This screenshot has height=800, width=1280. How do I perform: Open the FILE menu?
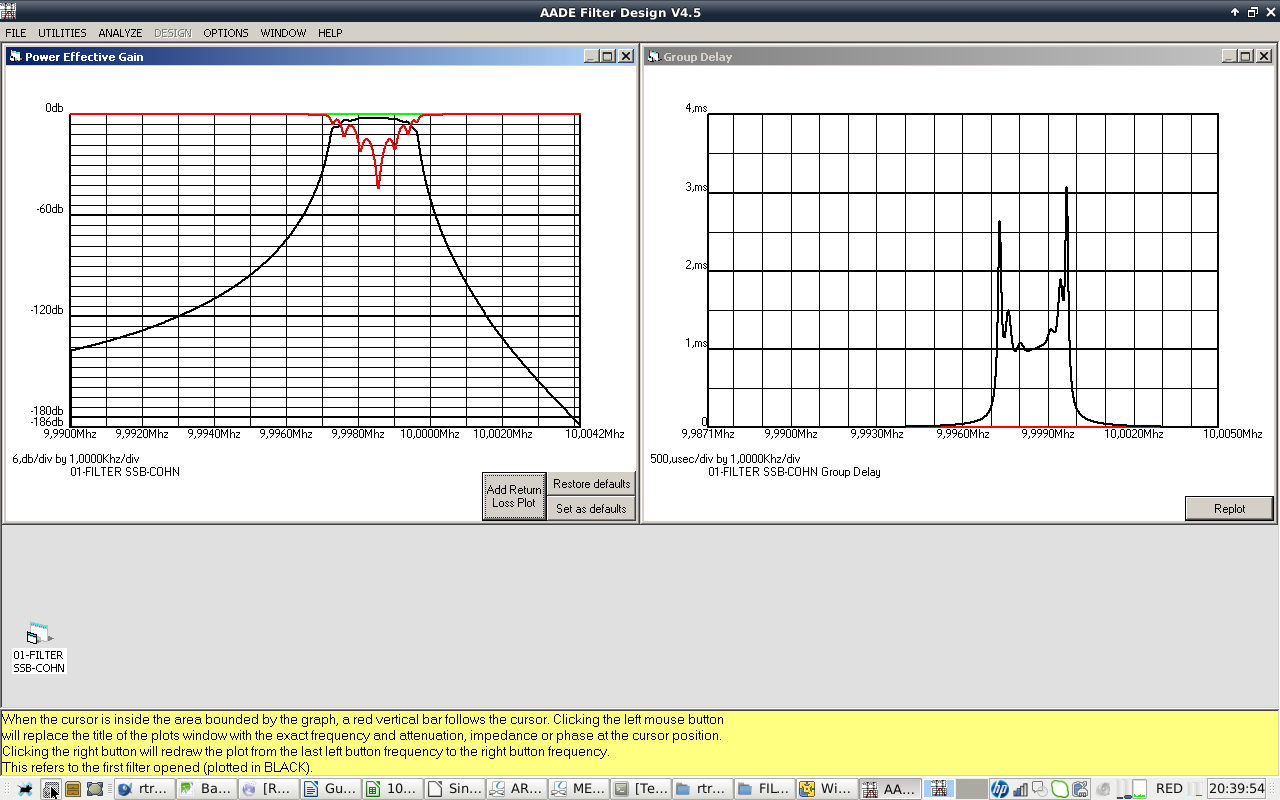coord(16,33)
